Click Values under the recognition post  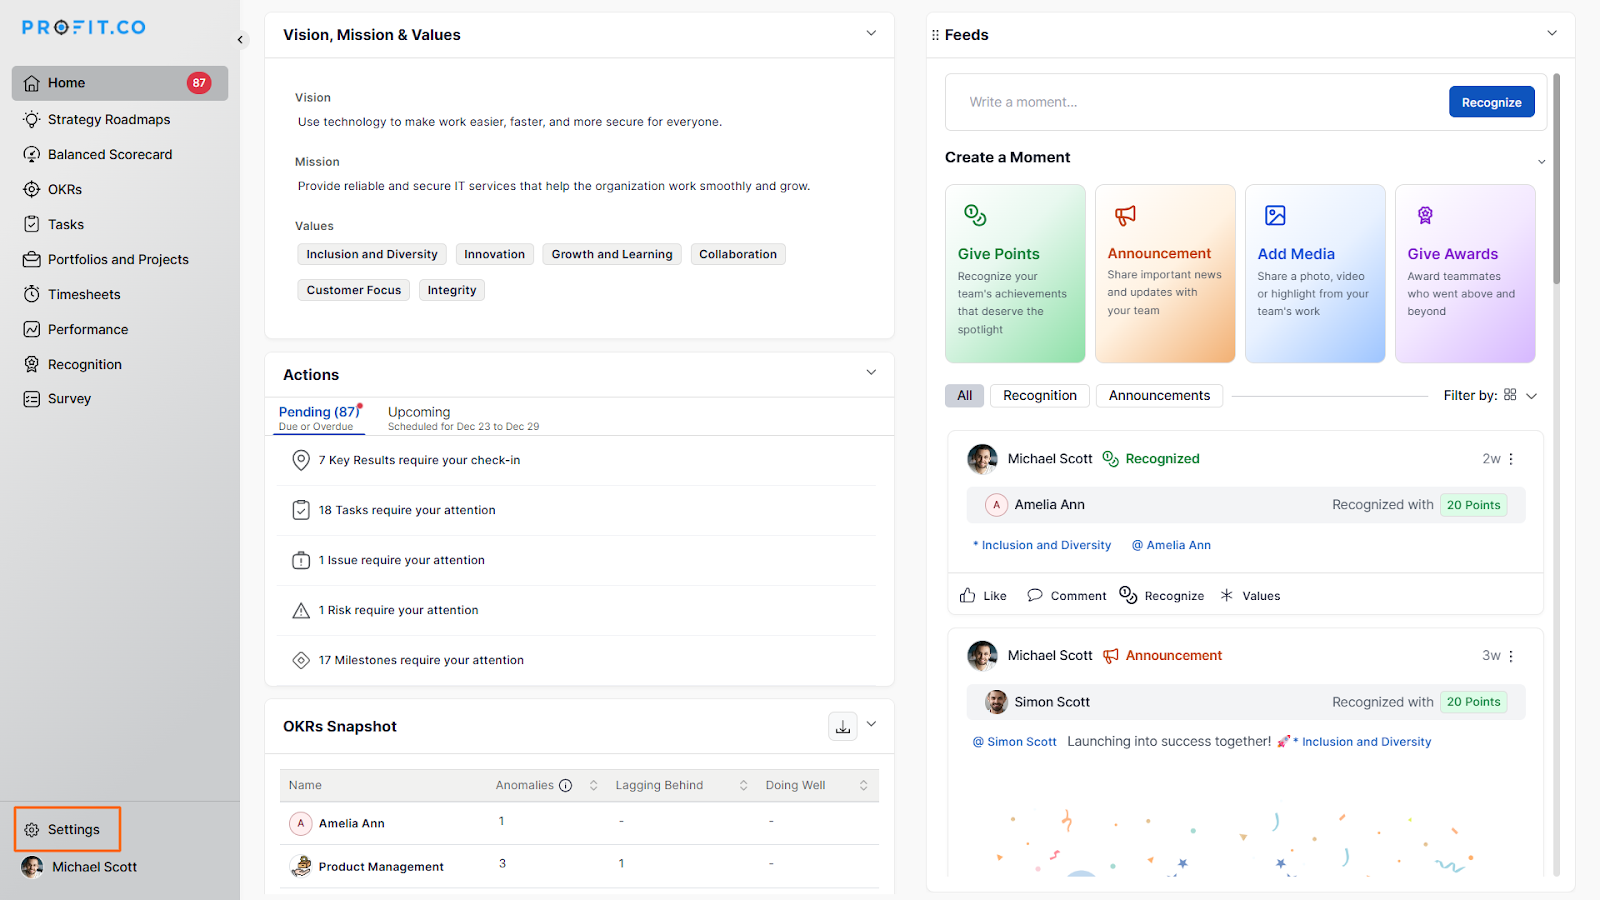click(x=1250, y=596)
